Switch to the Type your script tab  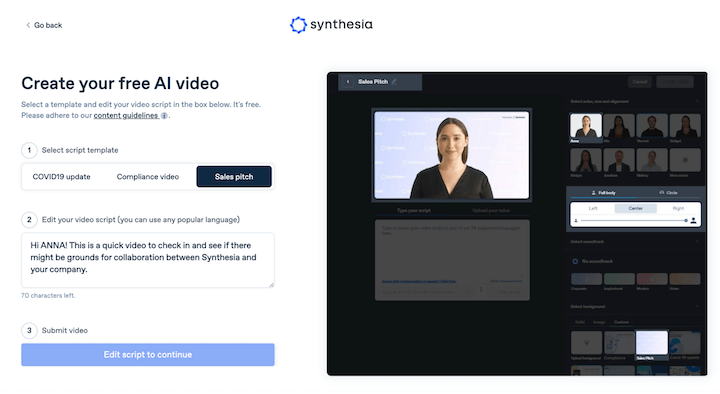coord(413,210)
